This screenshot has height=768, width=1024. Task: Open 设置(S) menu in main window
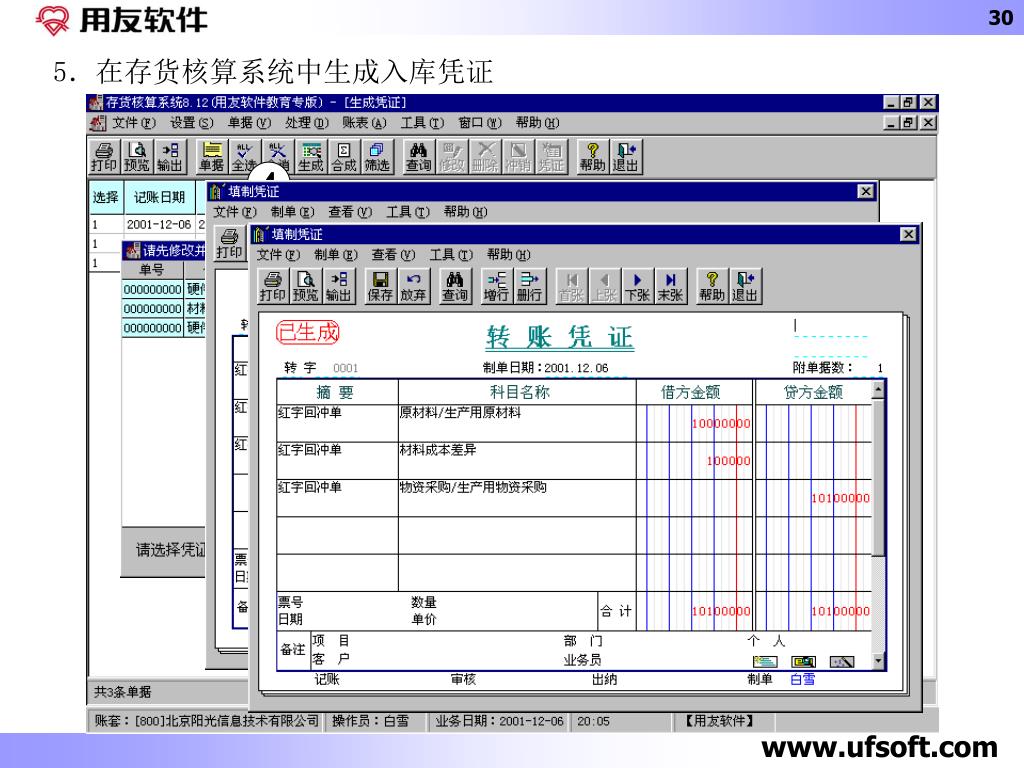pos(192,123)
